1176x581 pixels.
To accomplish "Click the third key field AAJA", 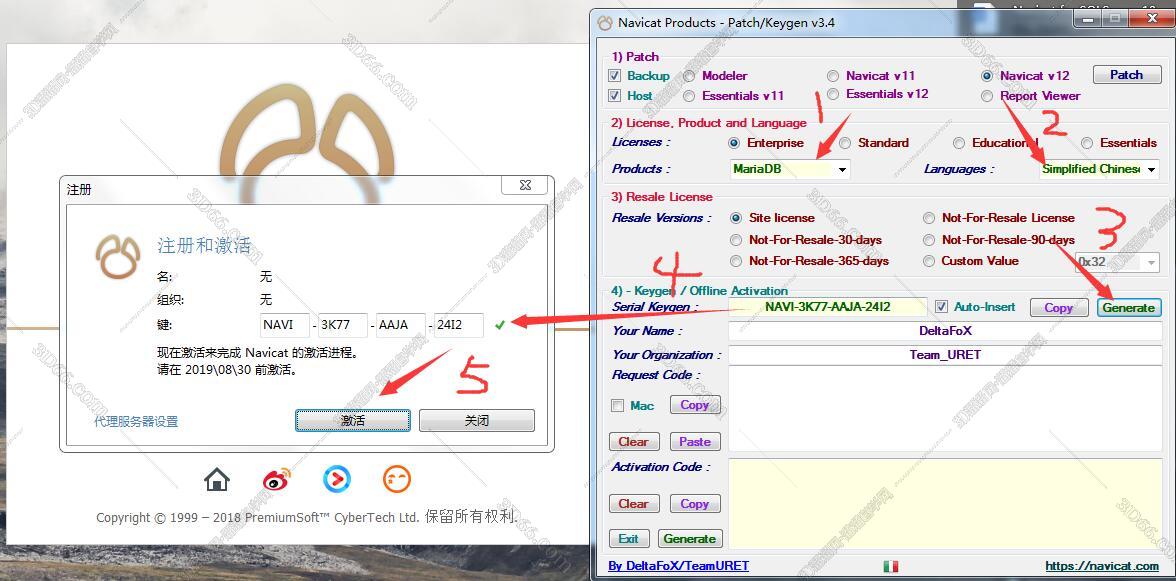I will [x=400, y=325].
